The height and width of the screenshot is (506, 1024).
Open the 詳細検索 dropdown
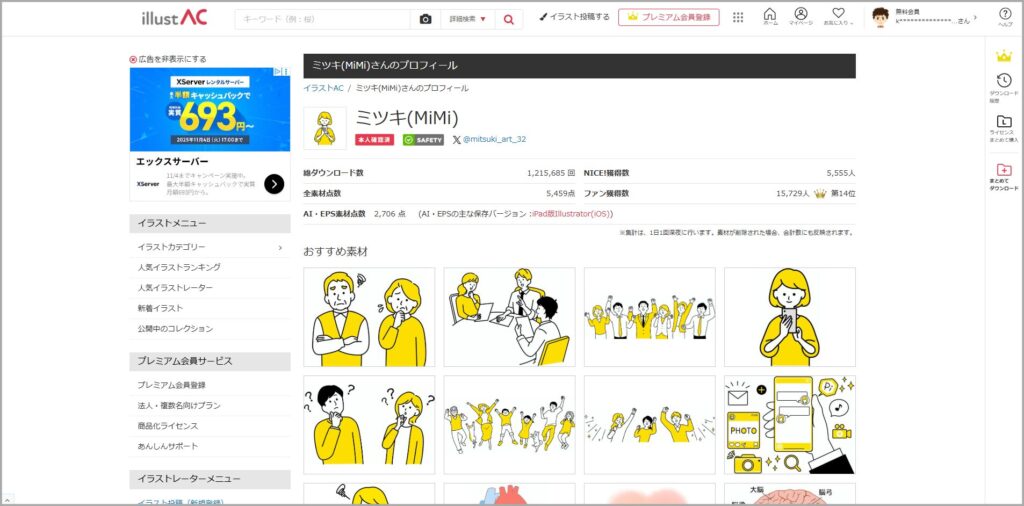pos(468,19)
